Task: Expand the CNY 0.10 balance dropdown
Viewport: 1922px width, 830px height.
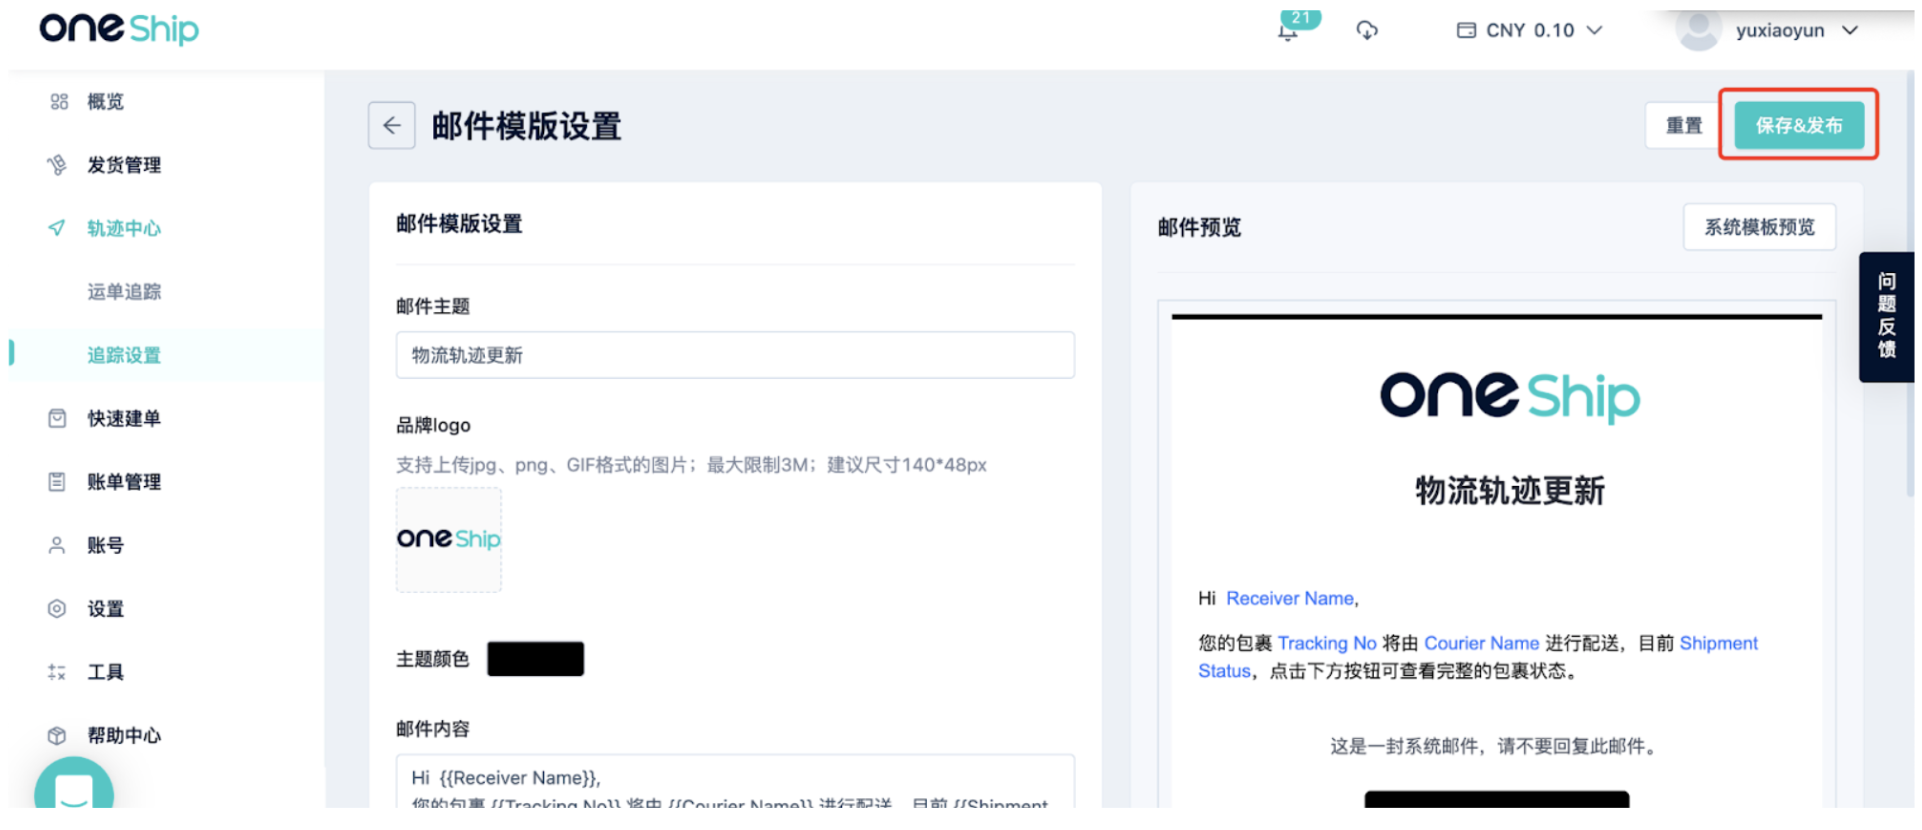Action: point(1530,31)
